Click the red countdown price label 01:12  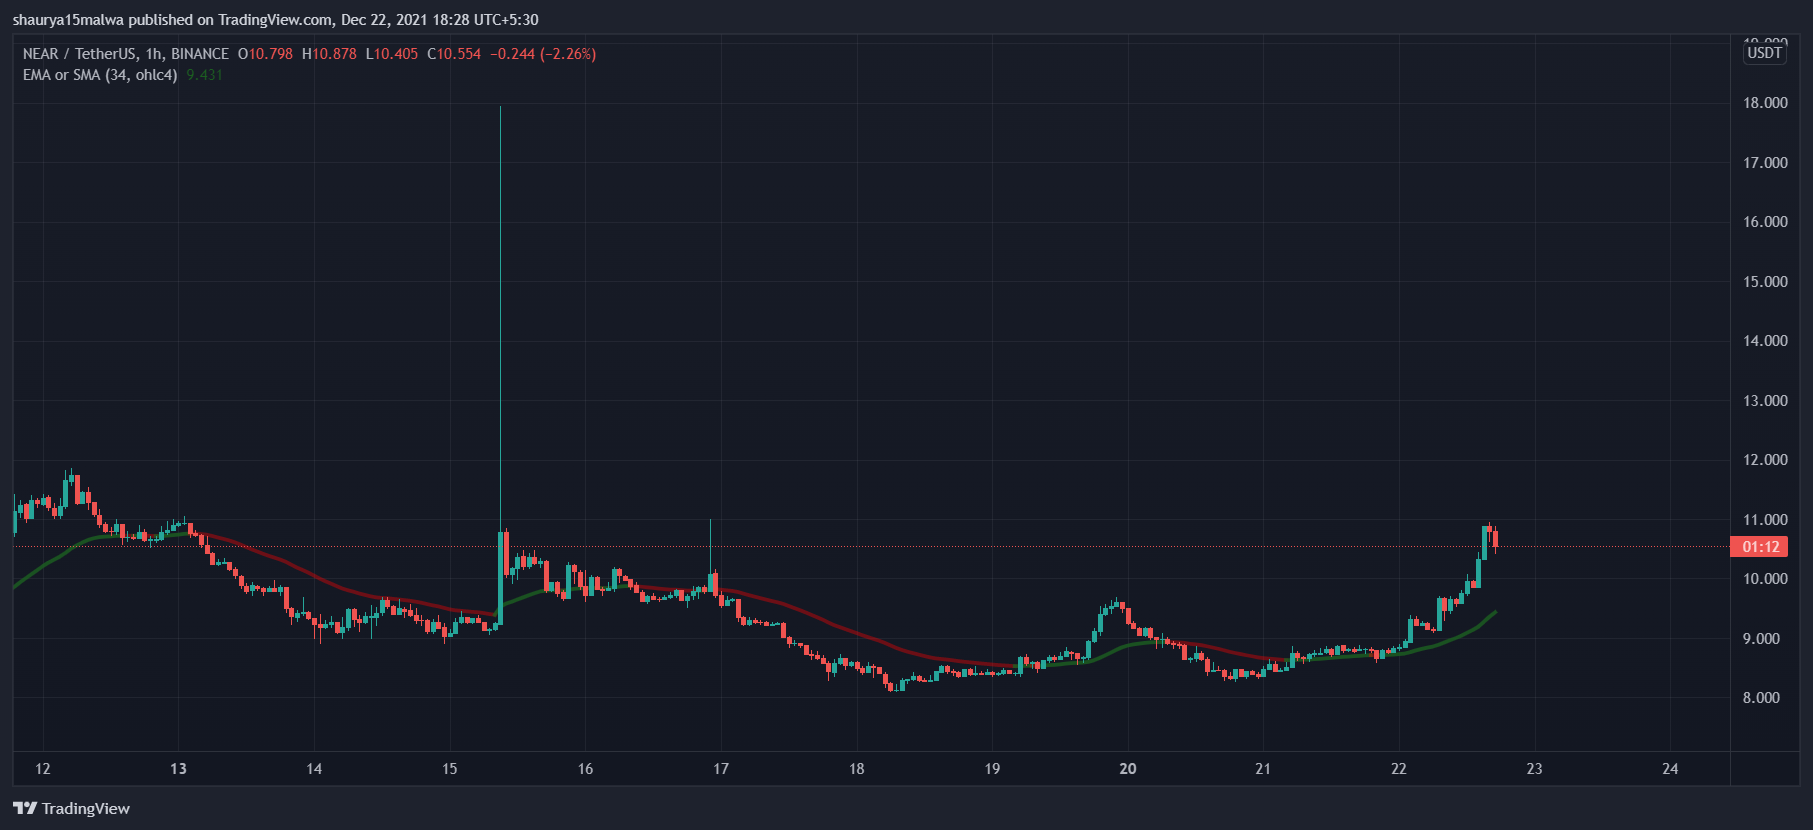[1759, 547]
